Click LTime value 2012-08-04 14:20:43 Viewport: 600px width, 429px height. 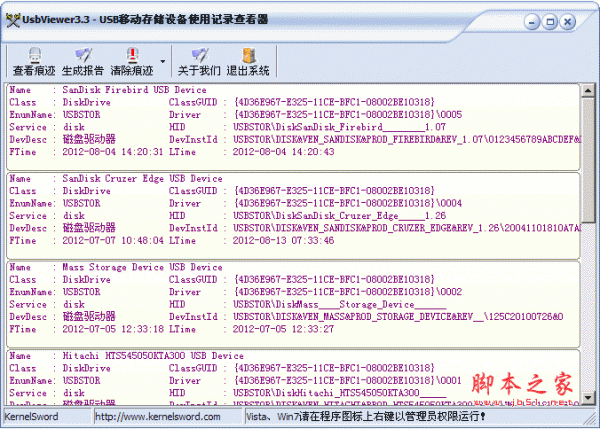click(284, 152)
